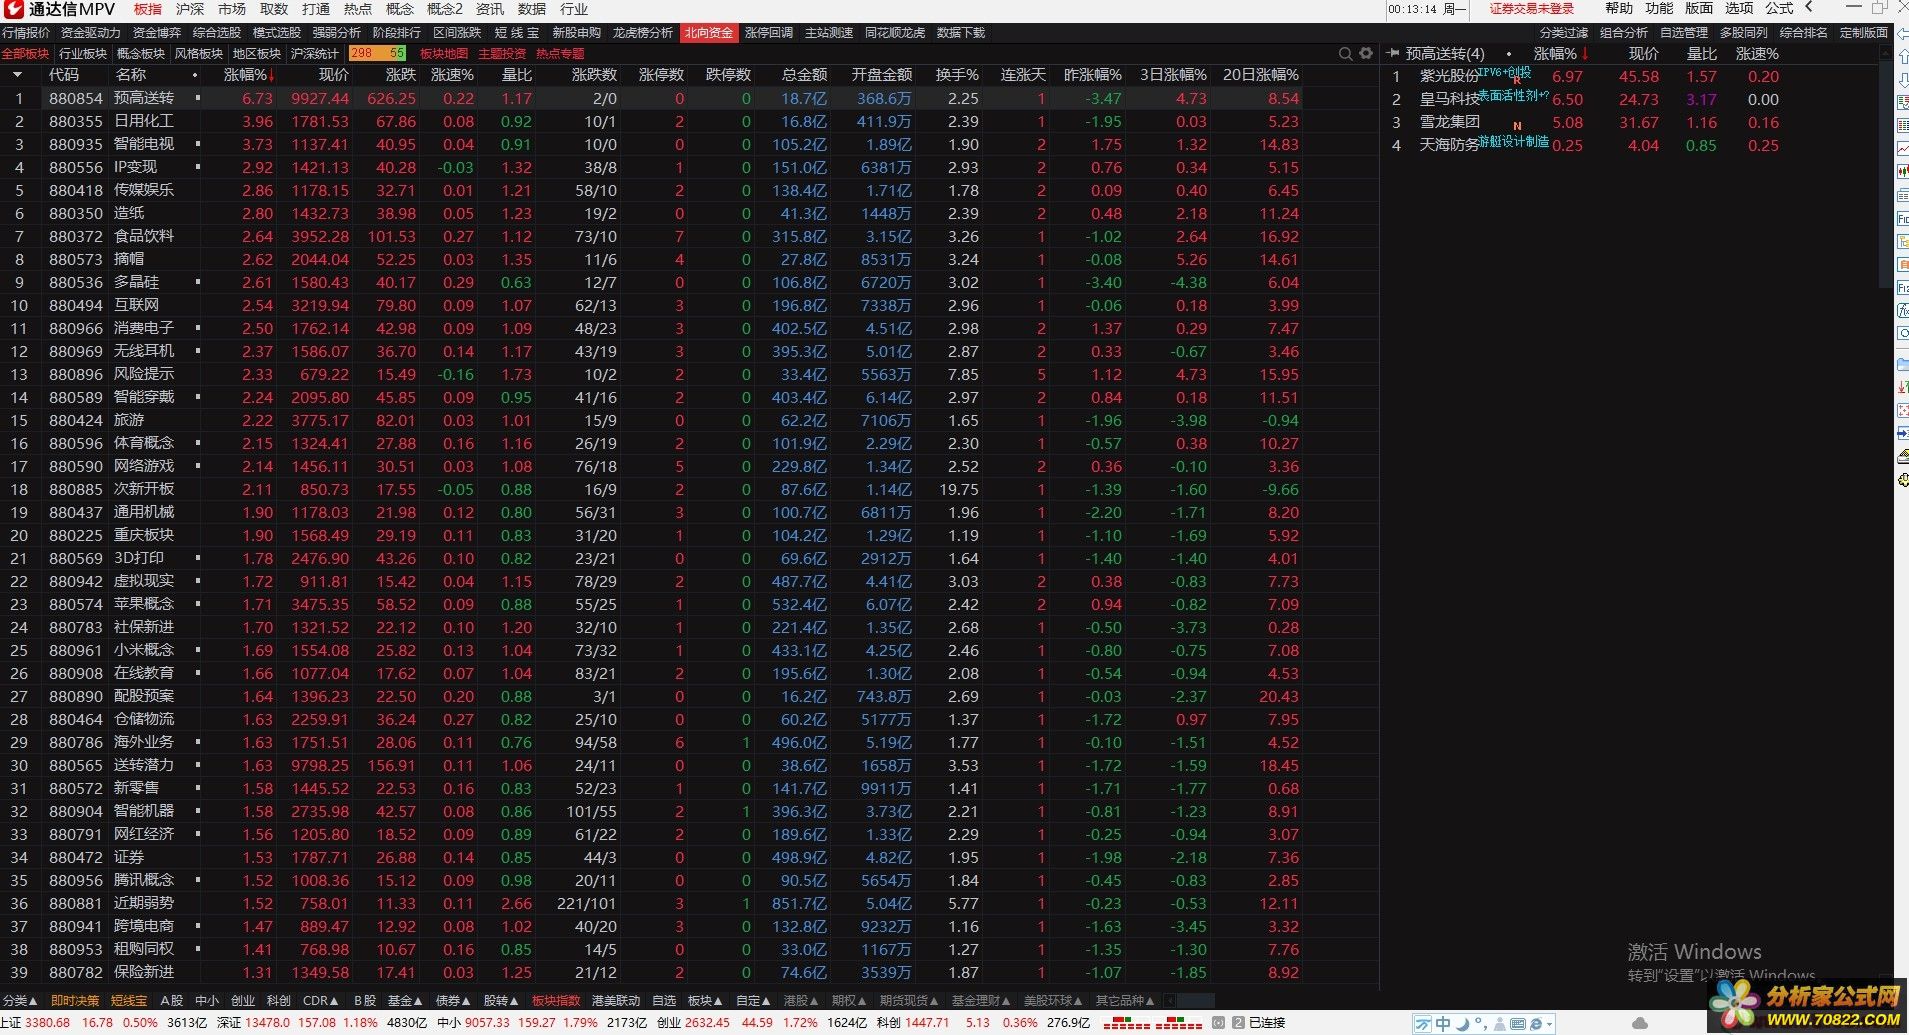This screenshot has width=1909, height=1035.
Task: Expand the 基金▲ bottom menu
Action: pos(405,1000)
